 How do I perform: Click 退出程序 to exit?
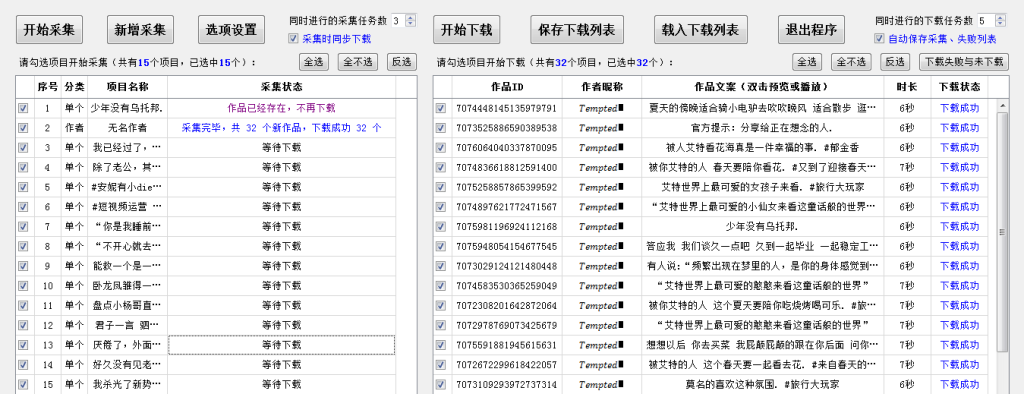pos(811,29)
